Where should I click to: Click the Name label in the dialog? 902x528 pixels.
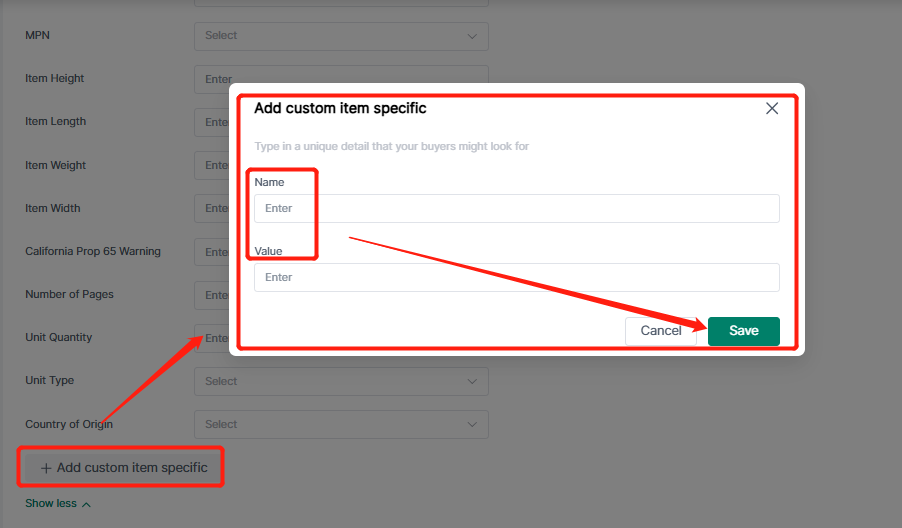pos(269,182)
